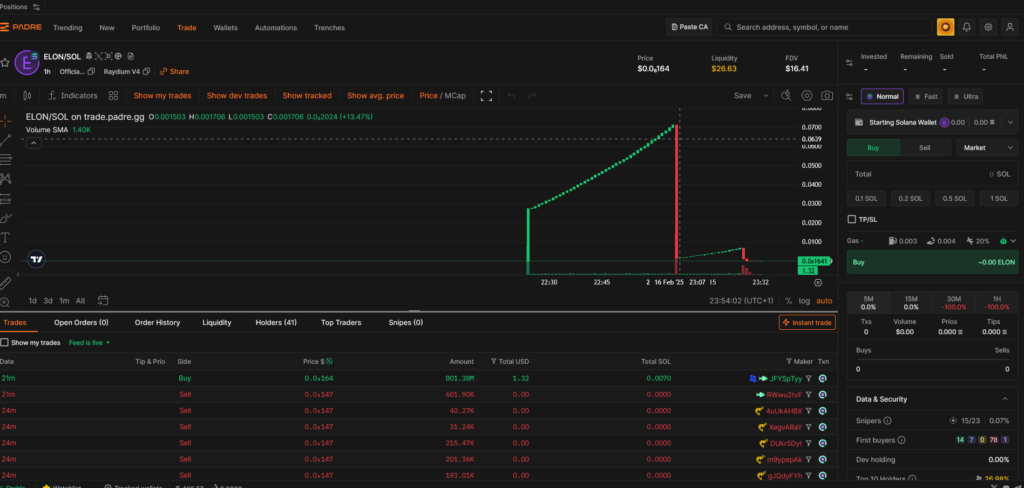Switch to the Holders (41) tab
1024x488 pixels.
tap(276, 322)
